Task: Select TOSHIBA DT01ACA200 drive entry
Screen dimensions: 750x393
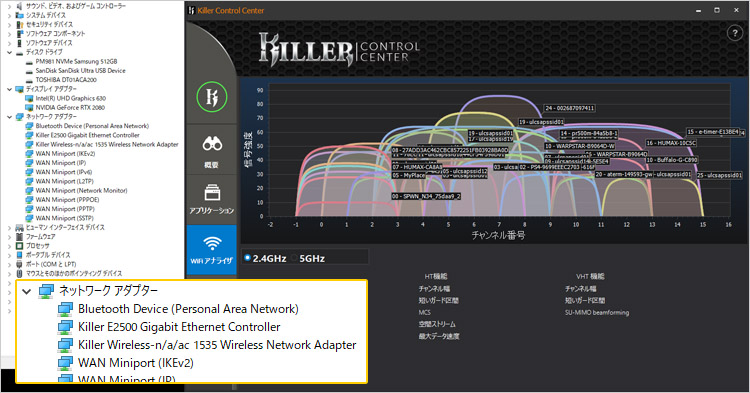Action: coord(66,80)
